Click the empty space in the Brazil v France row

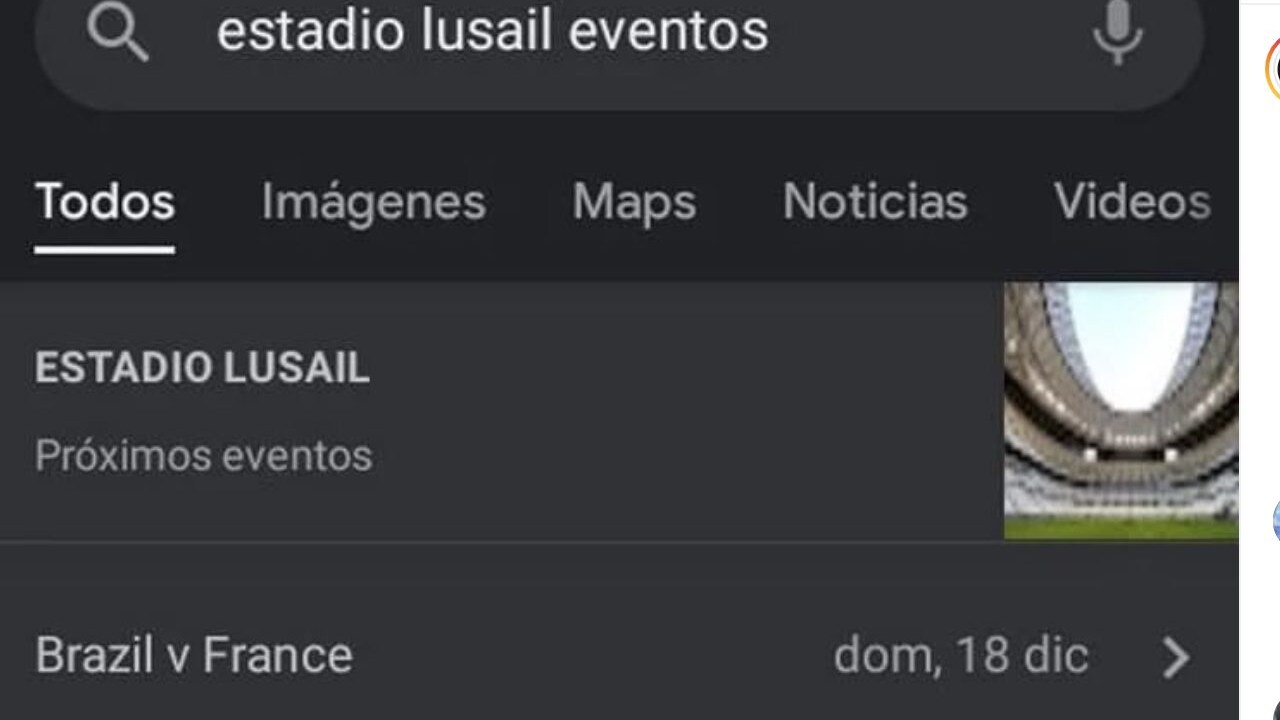pyautogui.click(x=590, y=656)
